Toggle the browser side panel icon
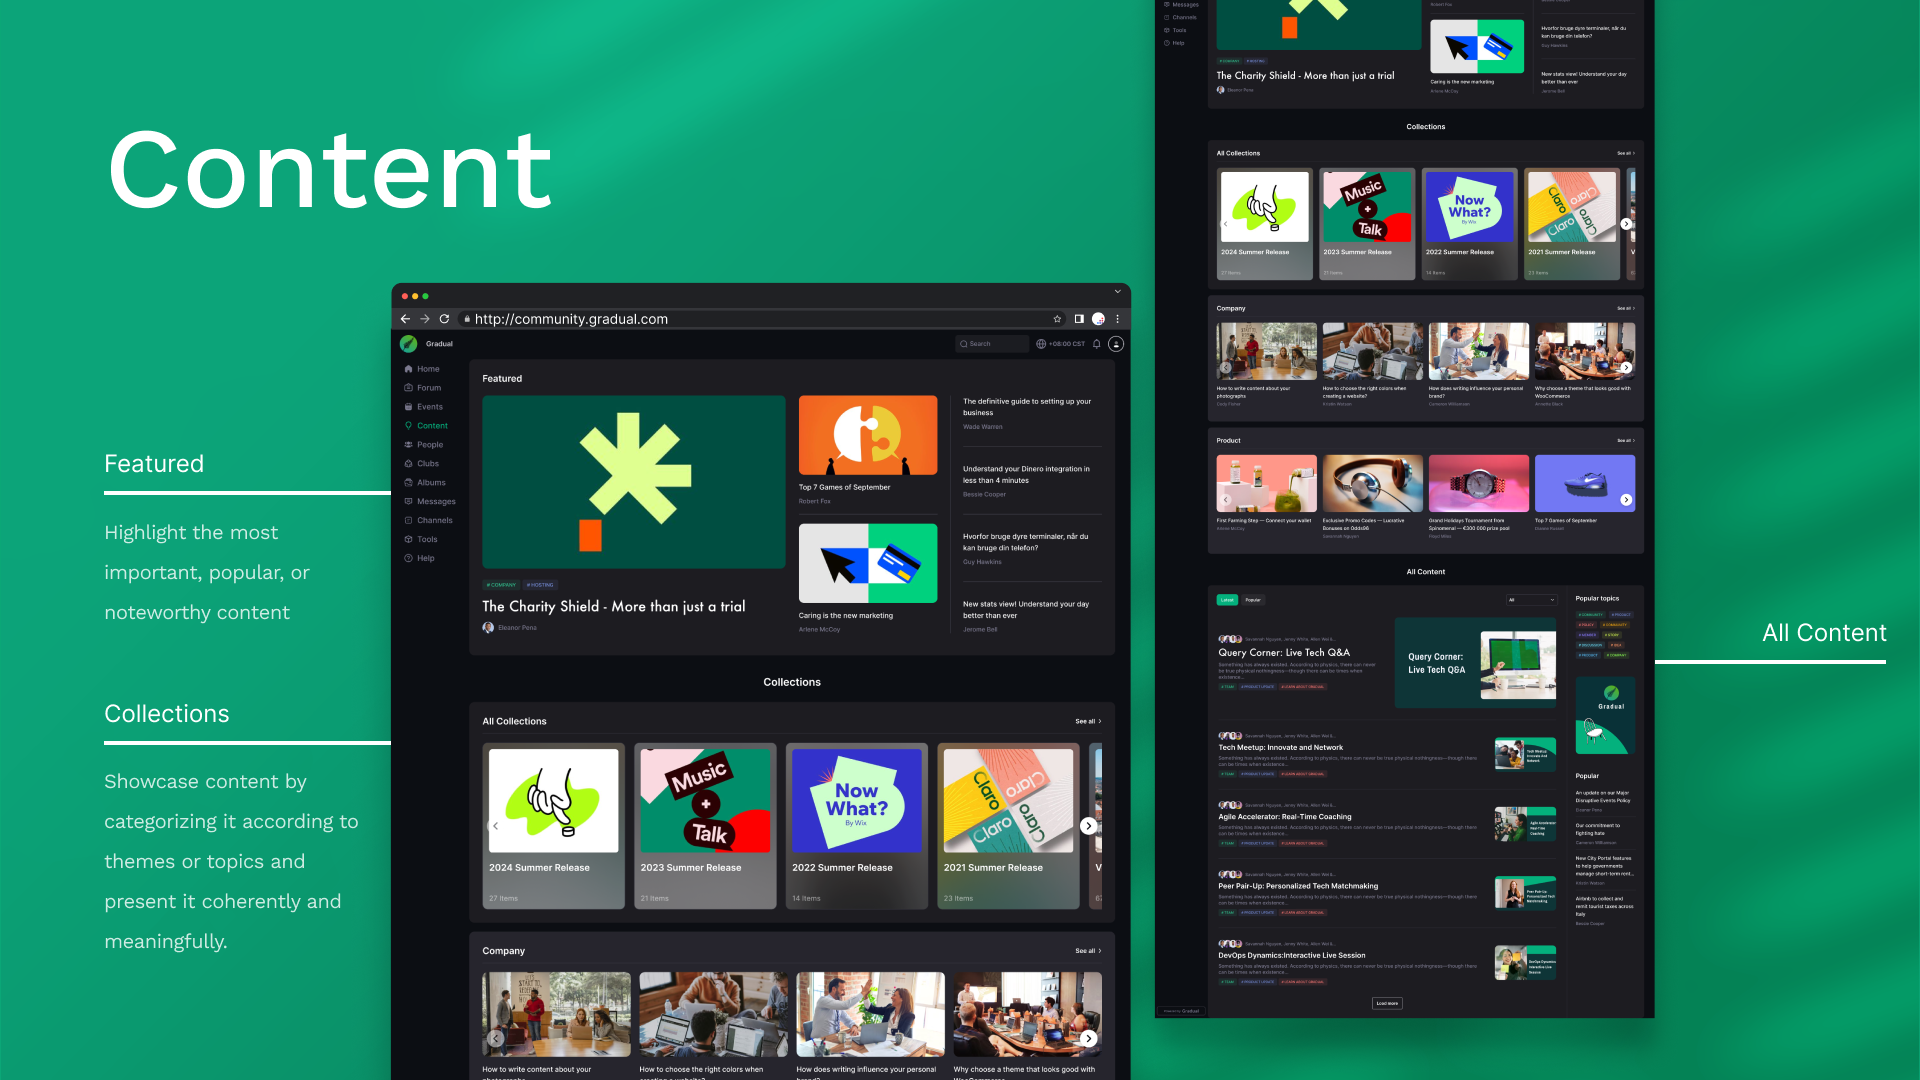 click(1079, 319)
